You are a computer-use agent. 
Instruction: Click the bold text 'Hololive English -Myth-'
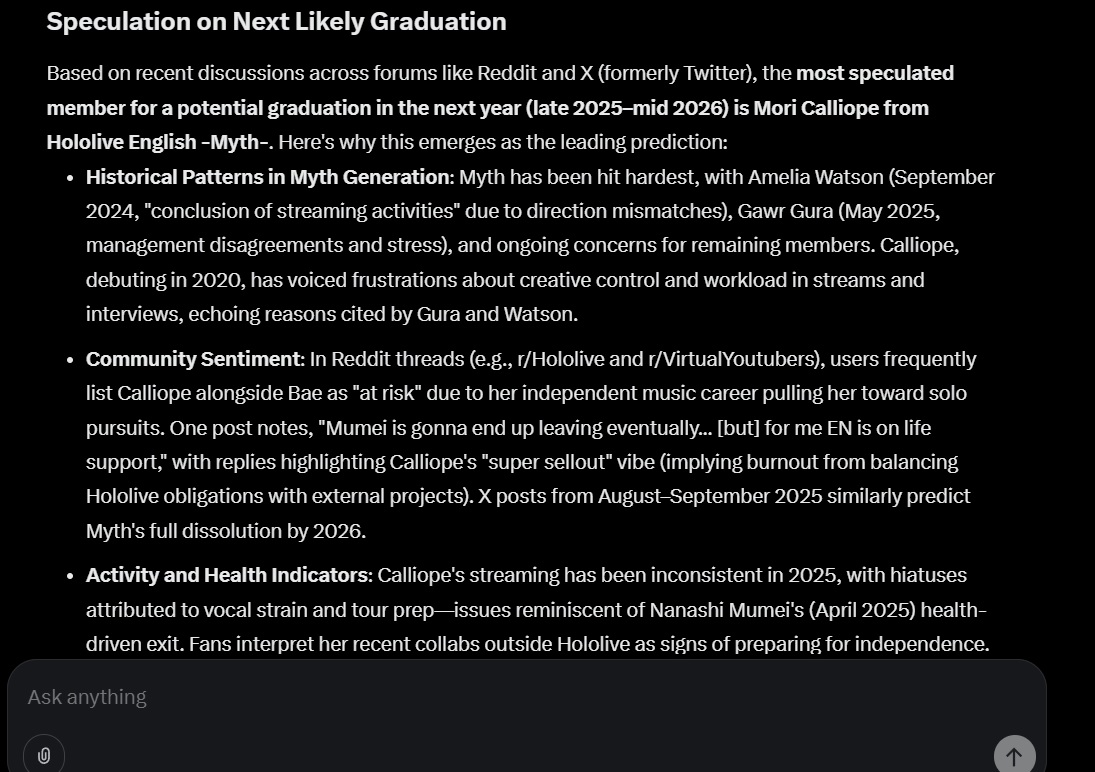[157, 142]
